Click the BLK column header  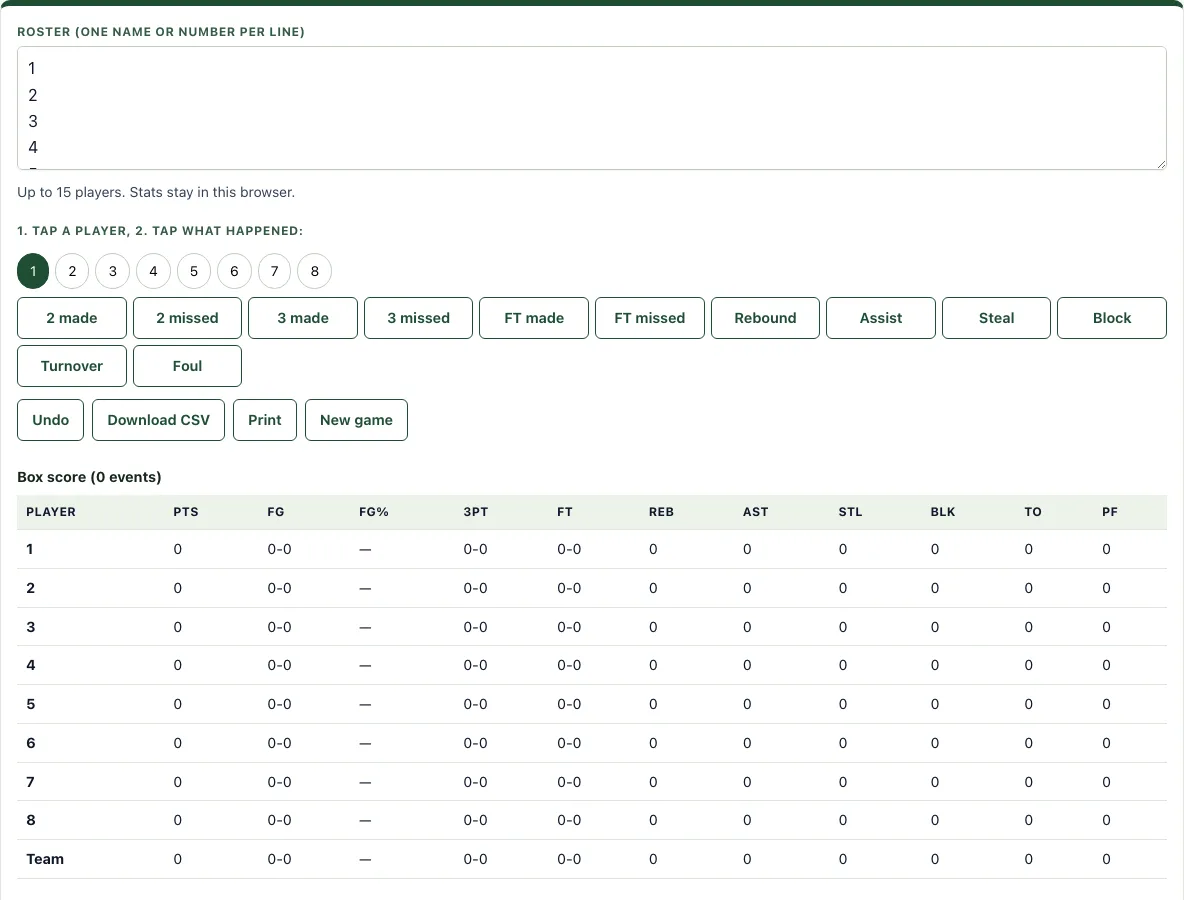(942, 512)
